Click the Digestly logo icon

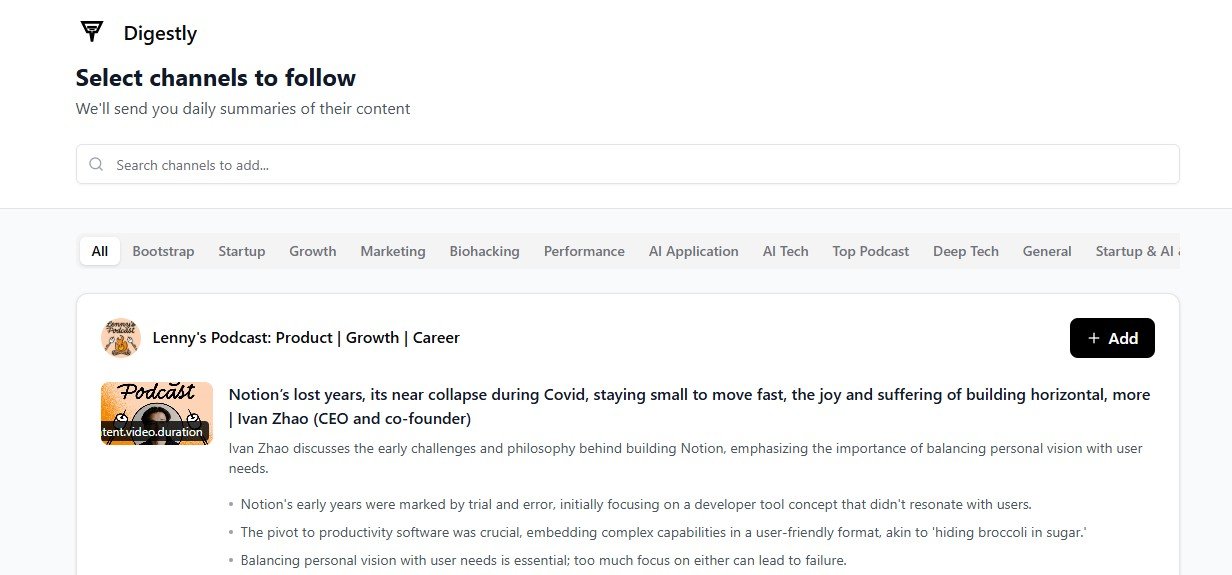(x=92, y=32)
